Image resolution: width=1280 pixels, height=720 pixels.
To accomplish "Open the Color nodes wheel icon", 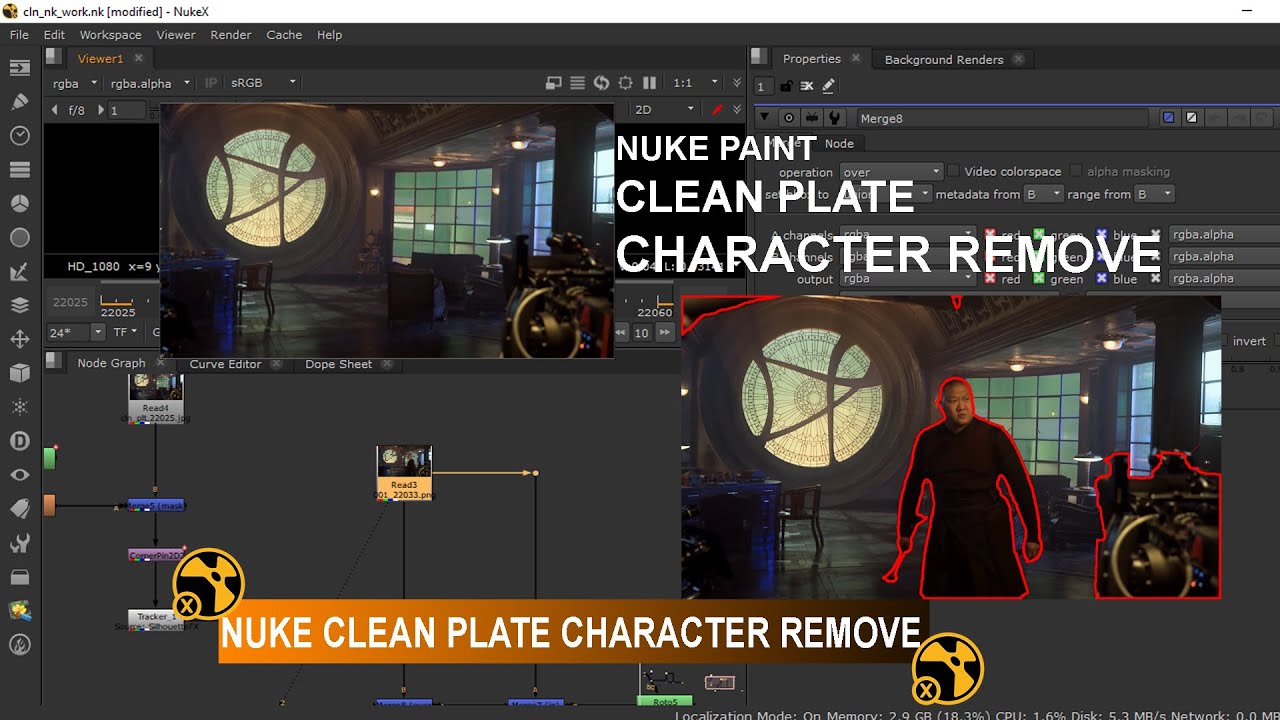I will pyautogui.click(x=19, y=203).
